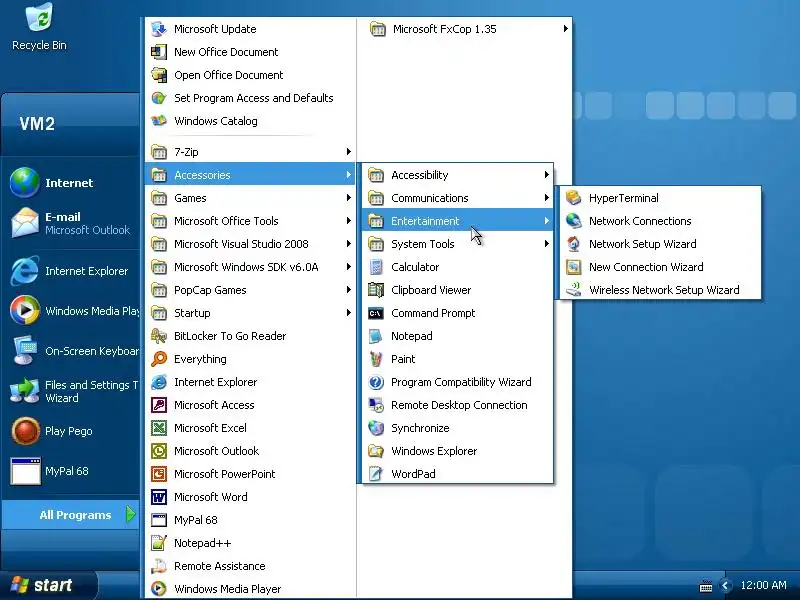800x600 pixels.
Task: Expand the System Tools submenu arrow
Action: click(546, 243)
